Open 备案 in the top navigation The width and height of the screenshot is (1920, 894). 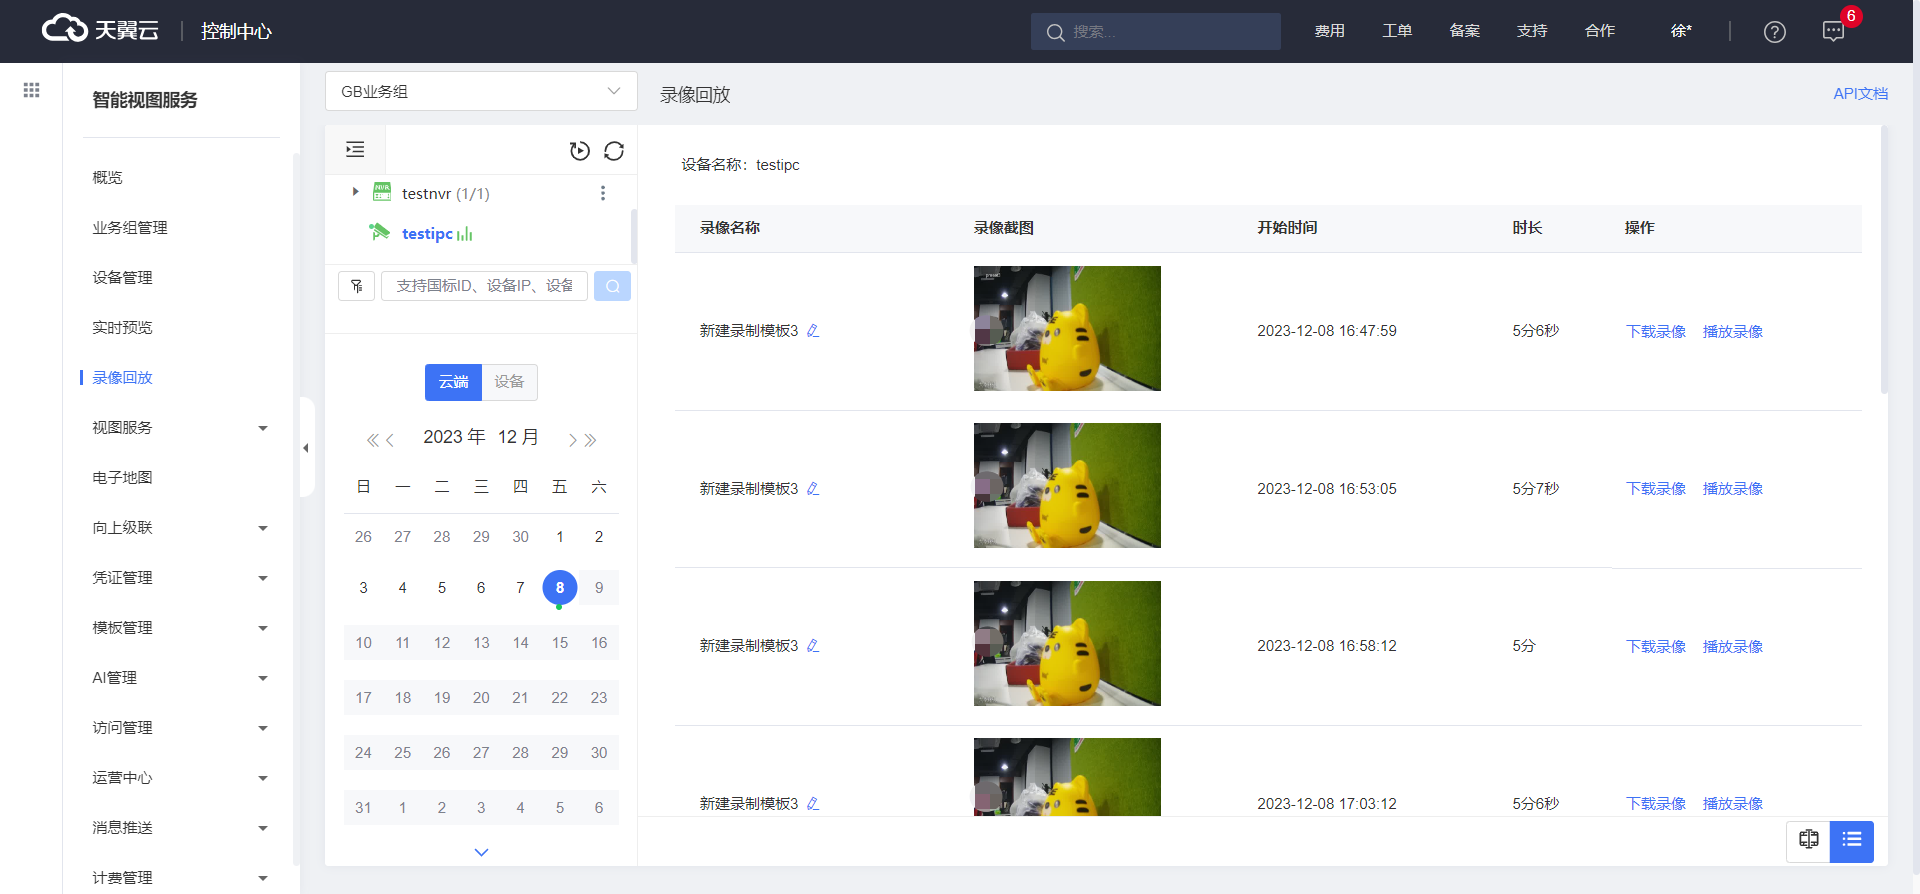point(1464,31)
